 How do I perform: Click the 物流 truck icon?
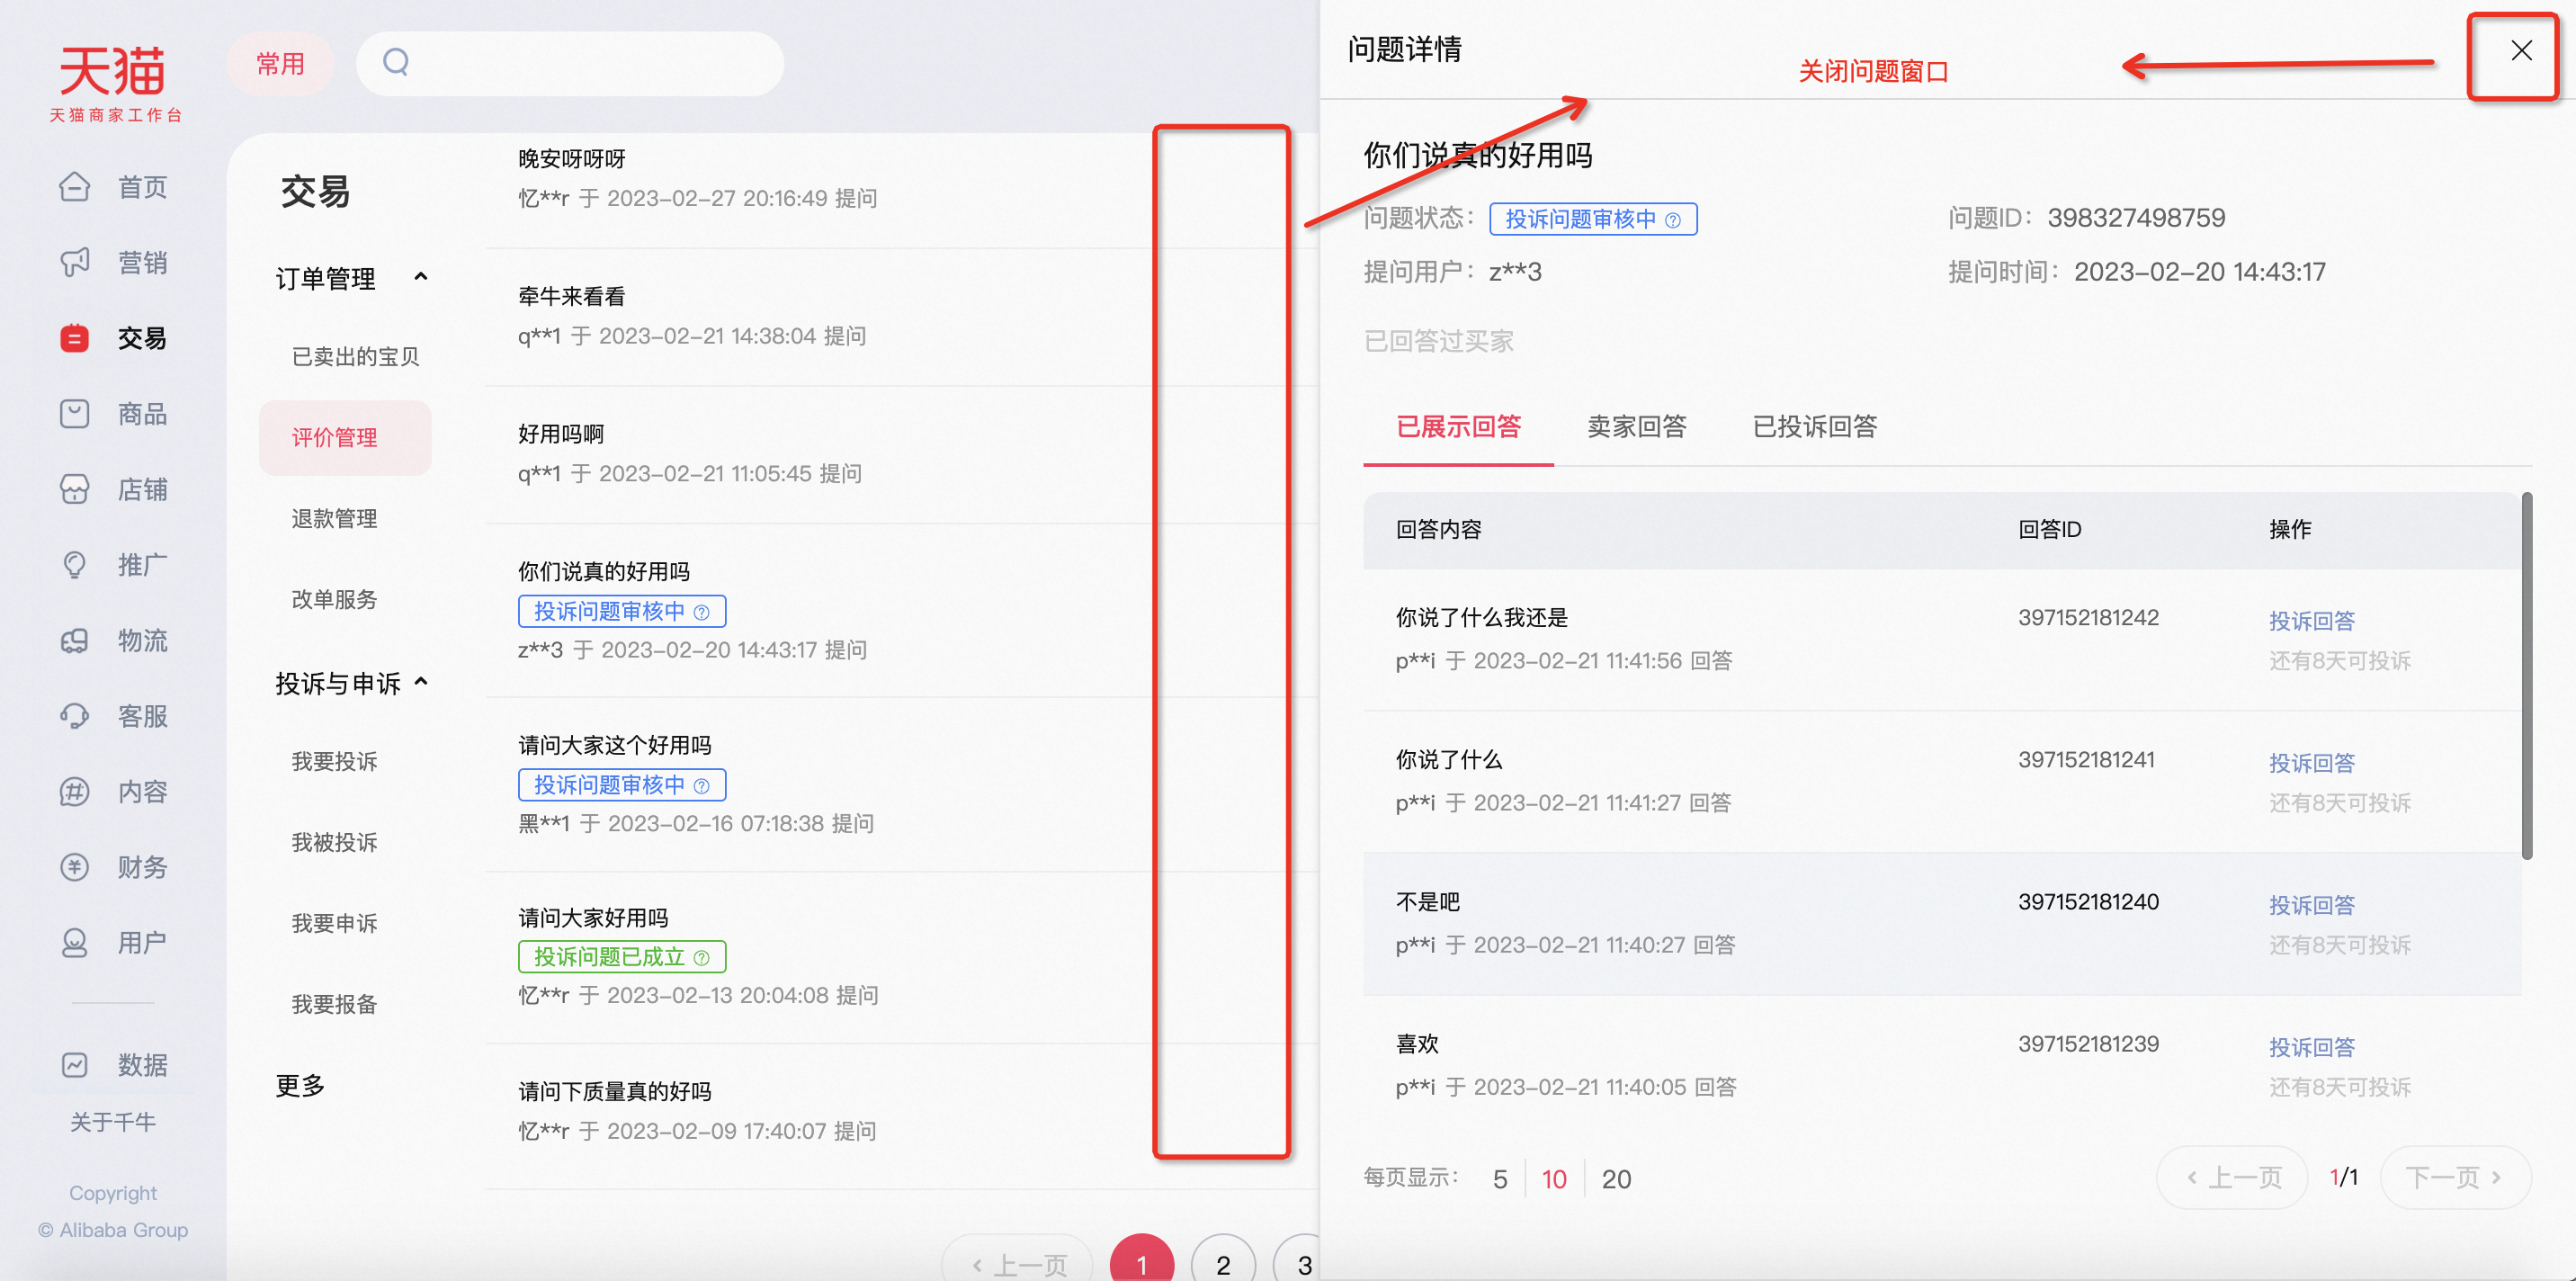pos(74,640)
